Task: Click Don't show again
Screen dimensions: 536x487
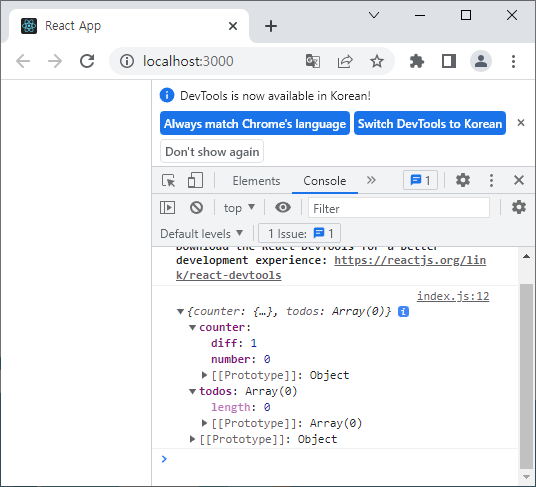Action: point(212,151)
